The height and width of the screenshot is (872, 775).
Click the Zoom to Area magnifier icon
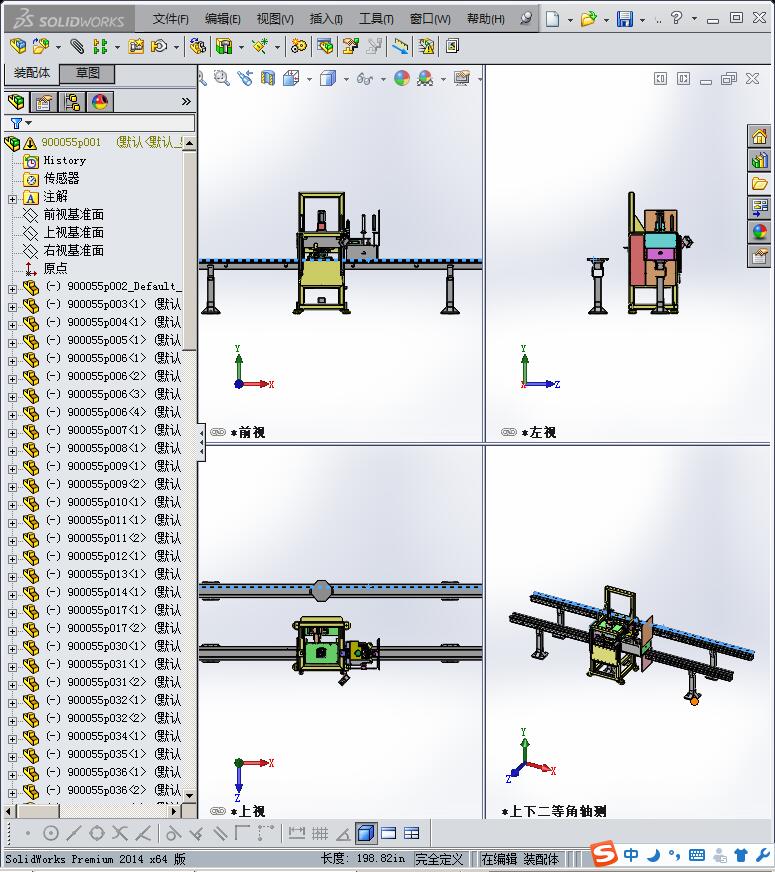[x=222, y=78]
